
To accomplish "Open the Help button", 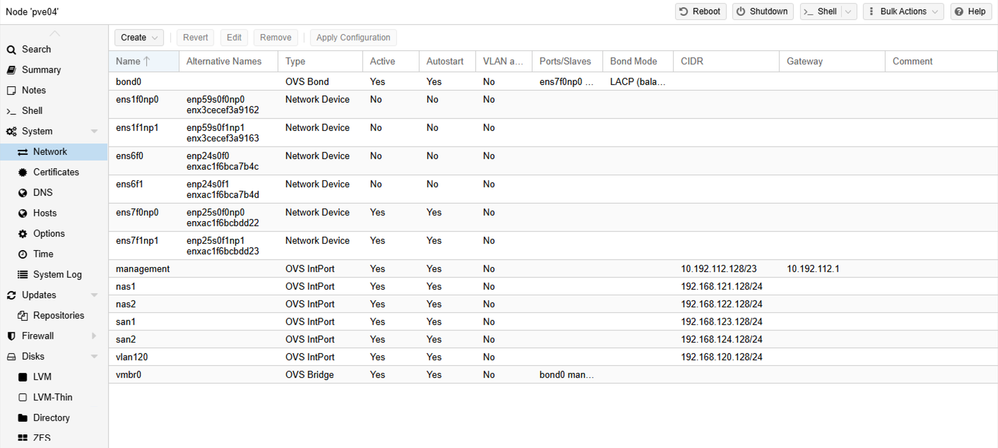I will tap(970, 12).
